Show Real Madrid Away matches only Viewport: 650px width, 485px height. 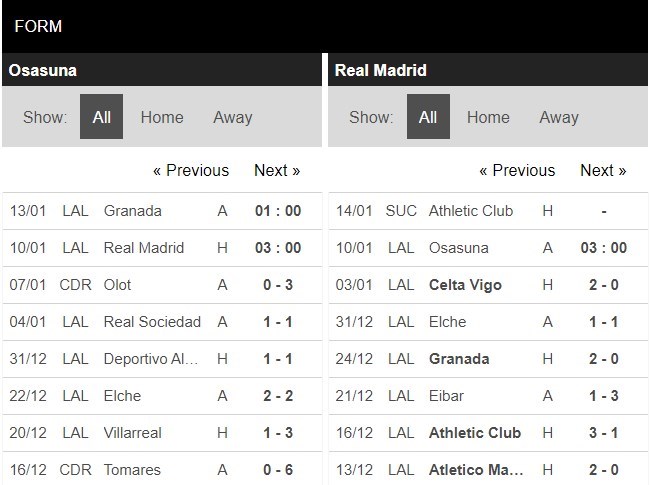[559, 117]
